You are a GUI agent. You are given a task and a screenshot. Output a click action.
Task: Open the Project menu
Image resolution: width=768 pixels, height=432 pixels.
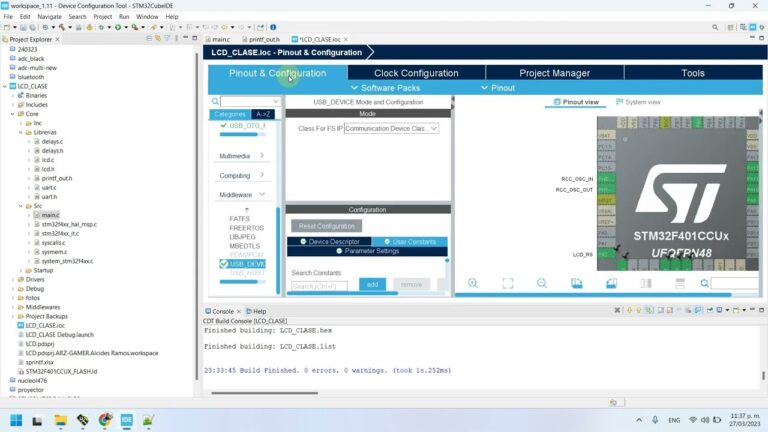coord(103,17)
